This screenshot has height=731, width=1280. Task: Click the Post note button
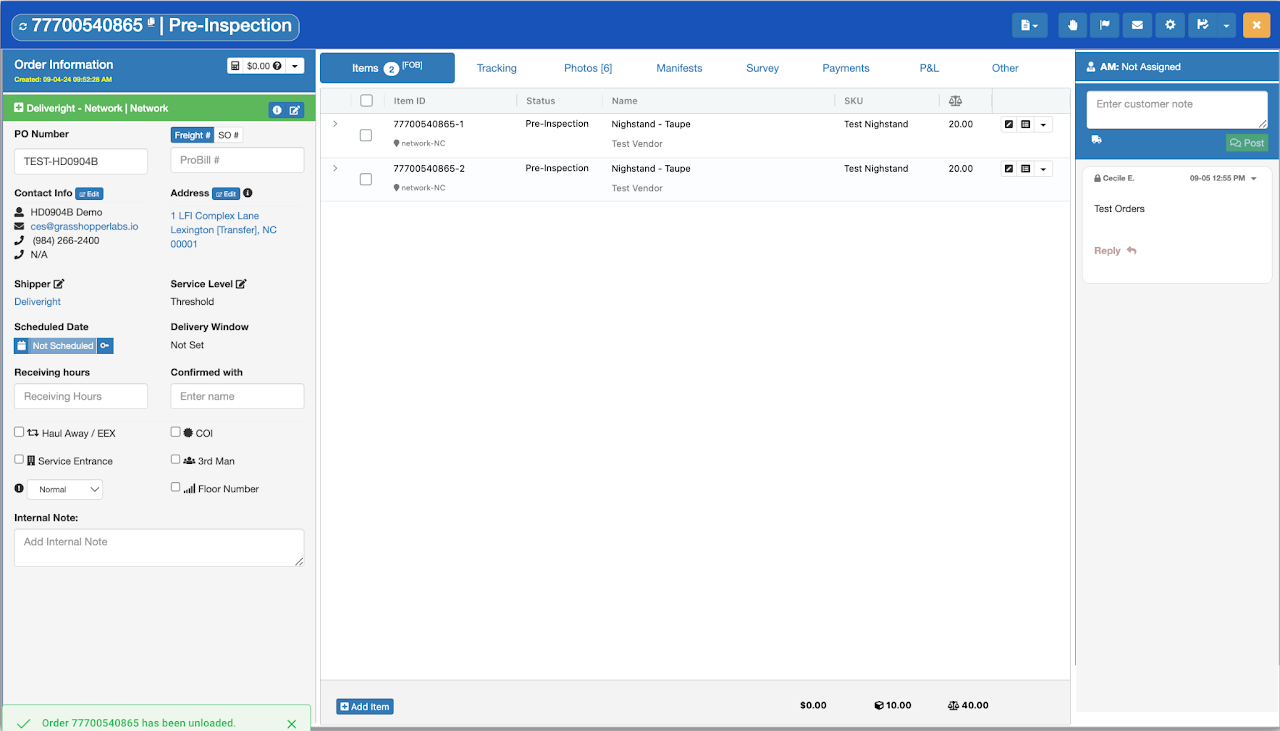pos(1247,143)
